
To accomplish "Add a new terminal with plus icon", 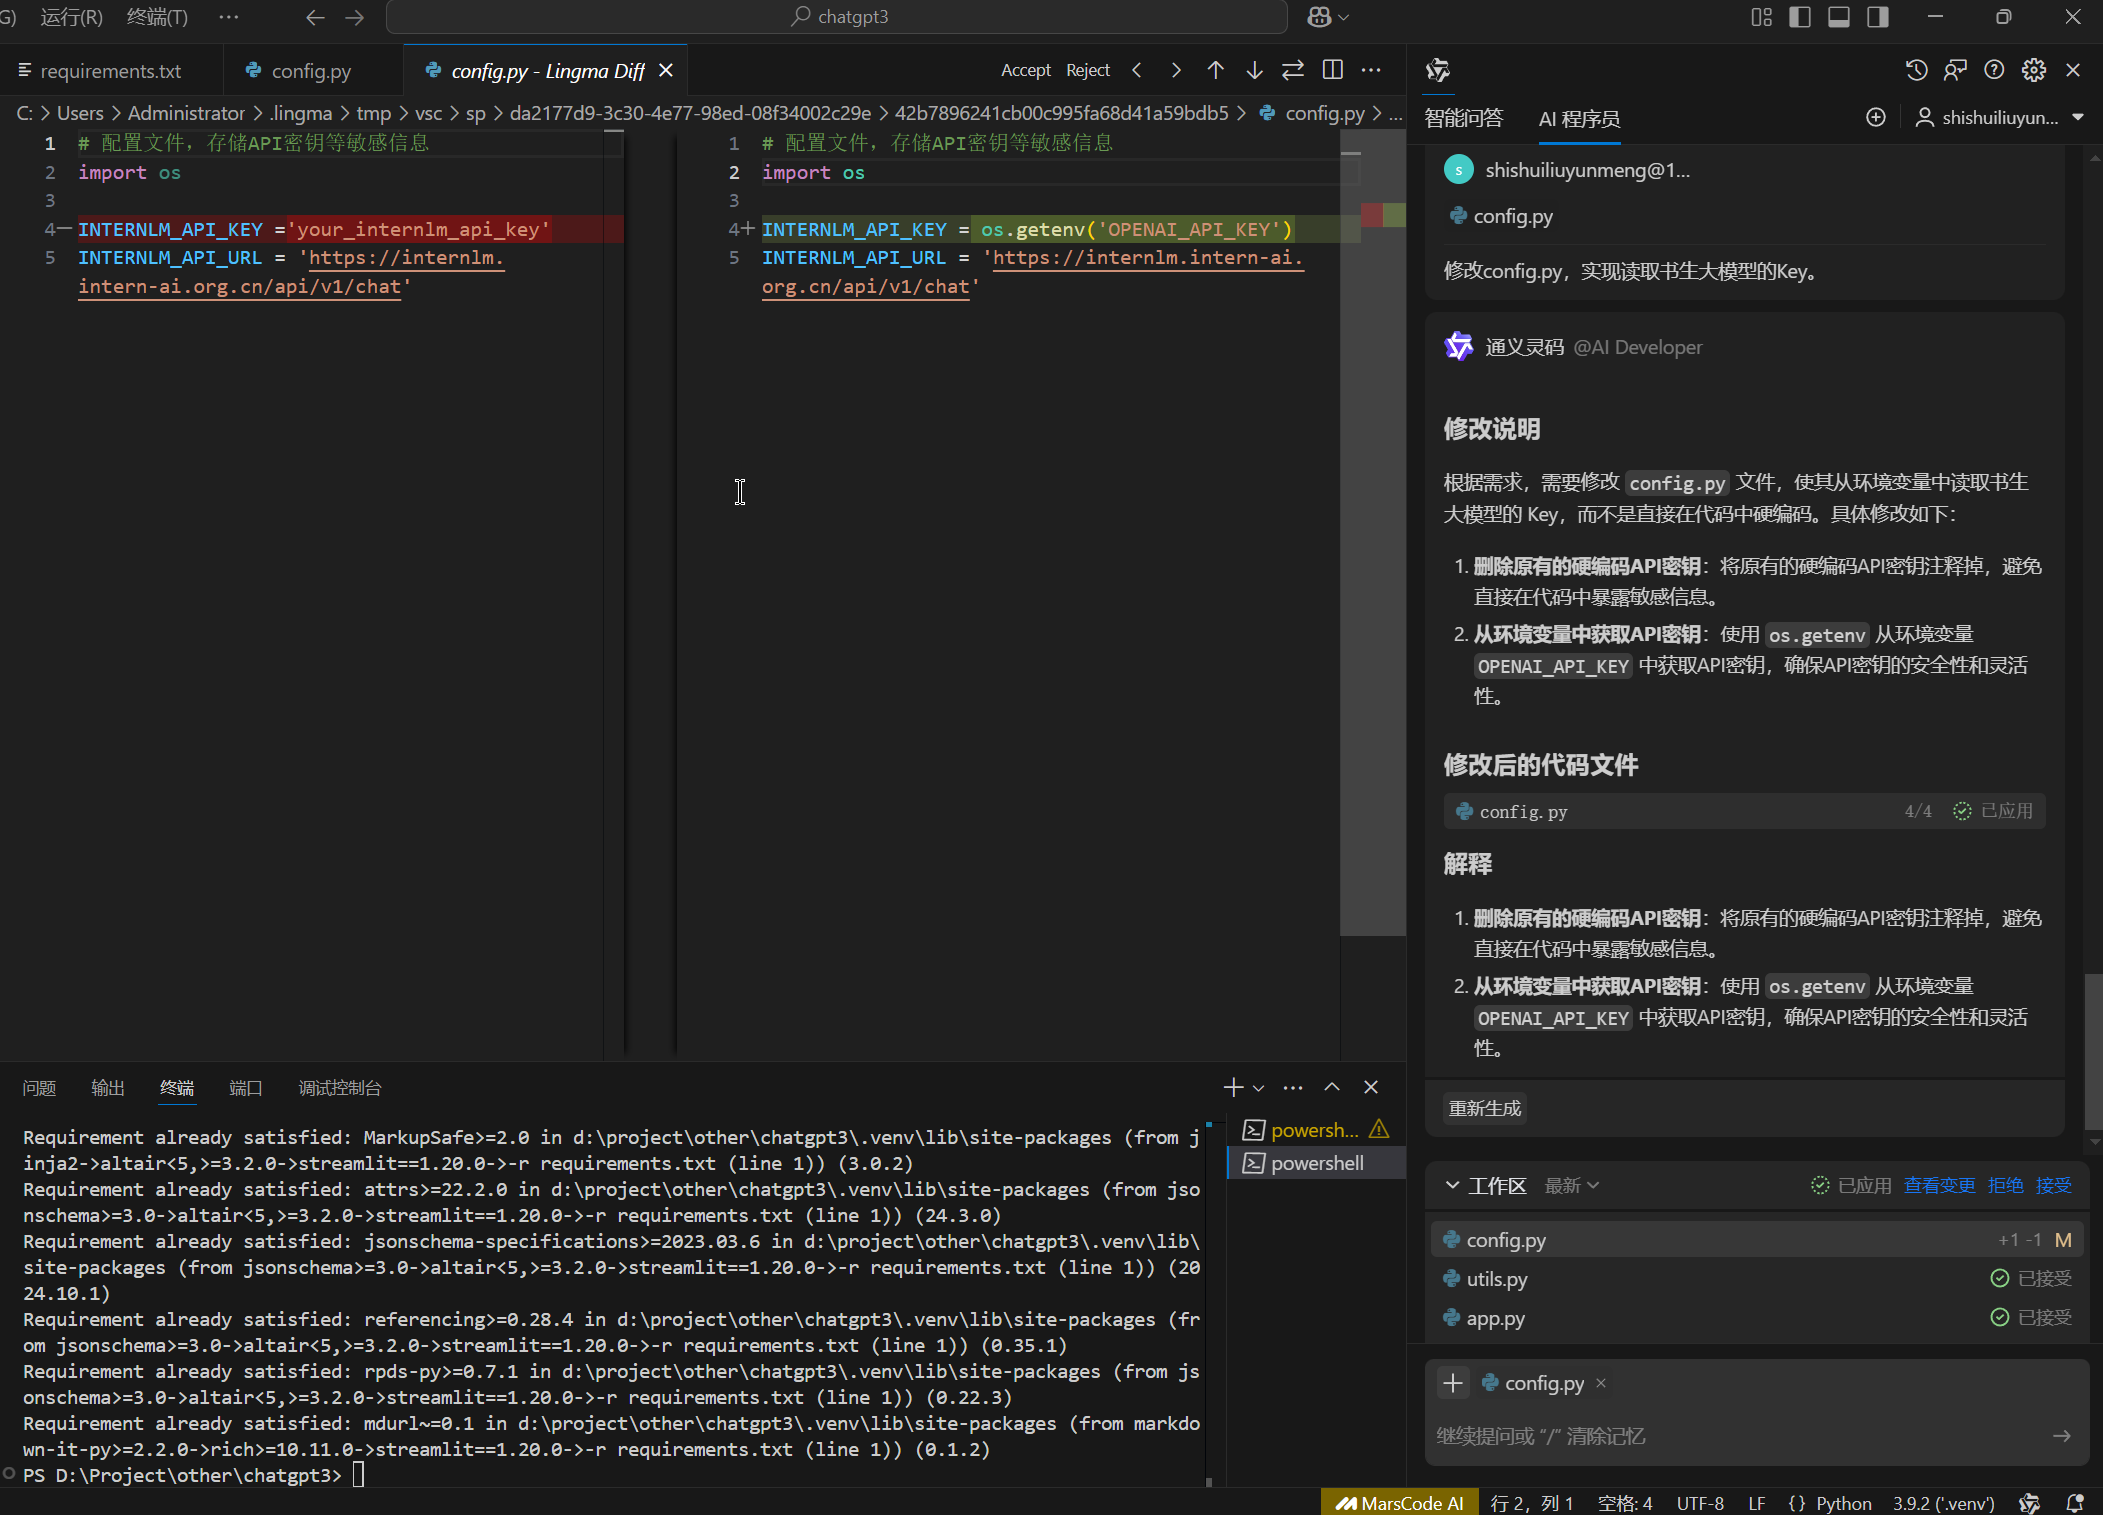I will [1233, 1087].
